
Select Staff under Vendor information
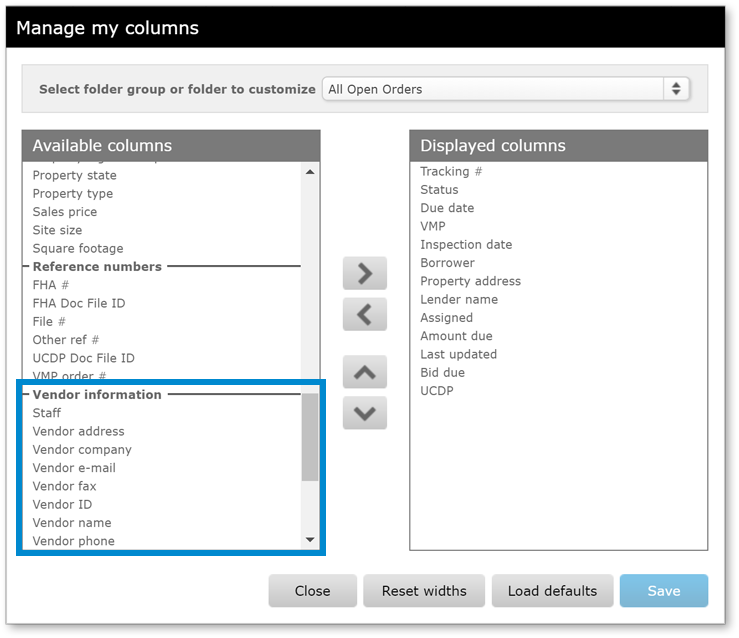tap(46, 413)
